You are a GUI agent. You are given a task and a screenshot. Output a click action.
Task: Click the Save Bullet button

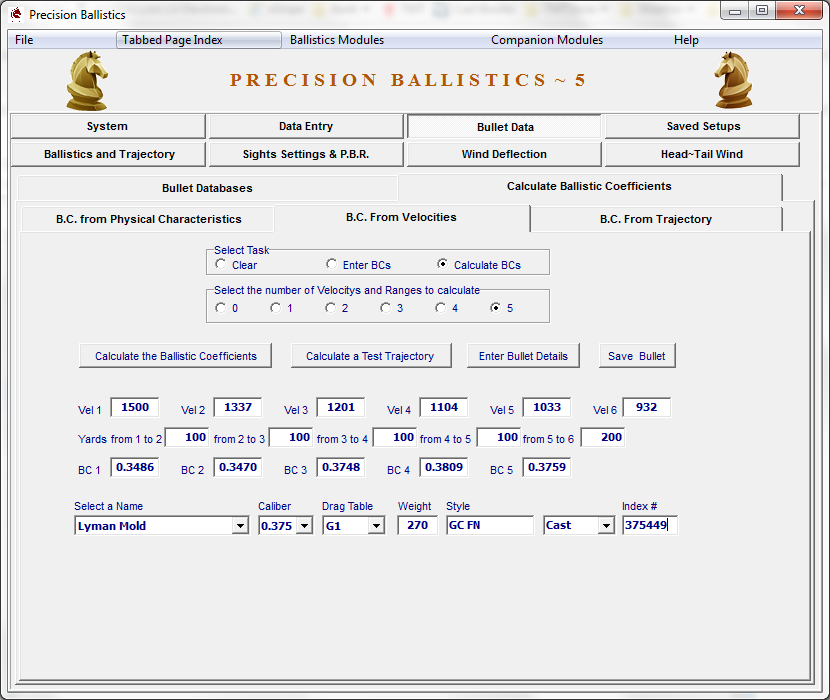click(637, 356)
